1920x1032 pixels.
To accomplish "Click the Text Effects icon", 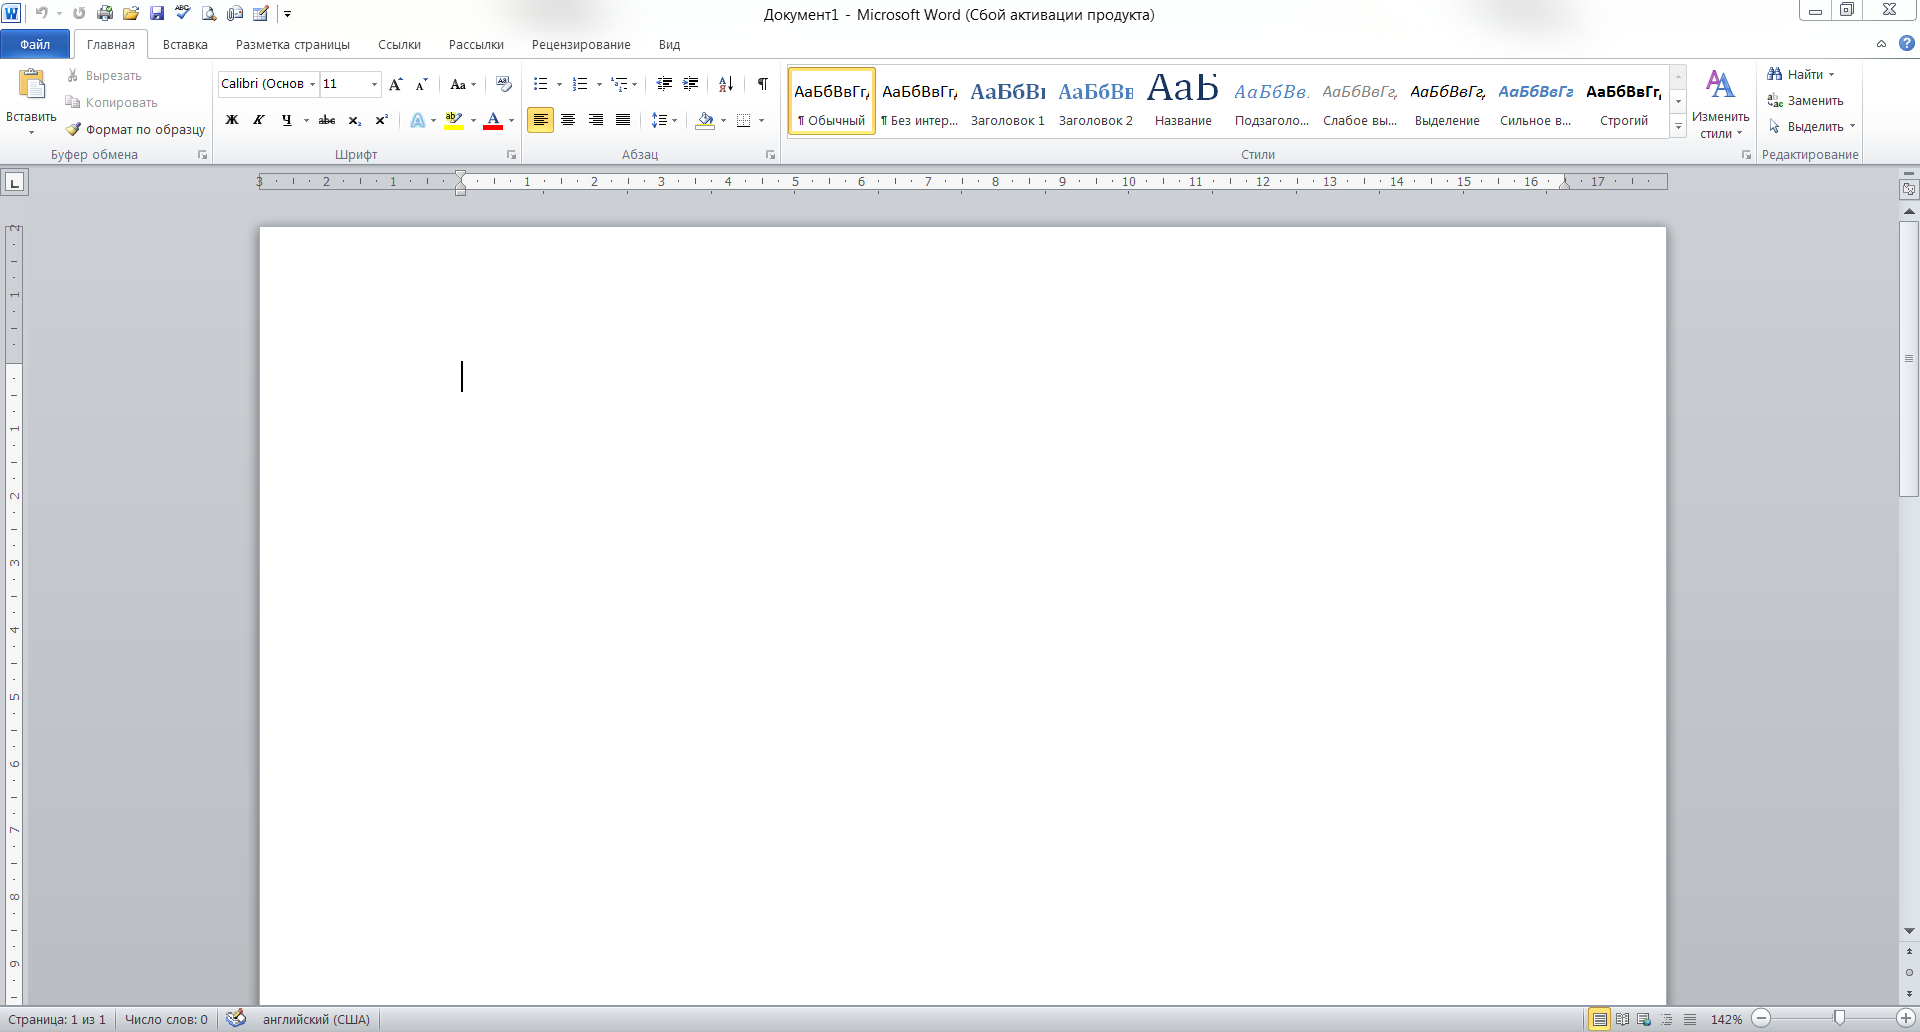I will click(x=418, y=120).
